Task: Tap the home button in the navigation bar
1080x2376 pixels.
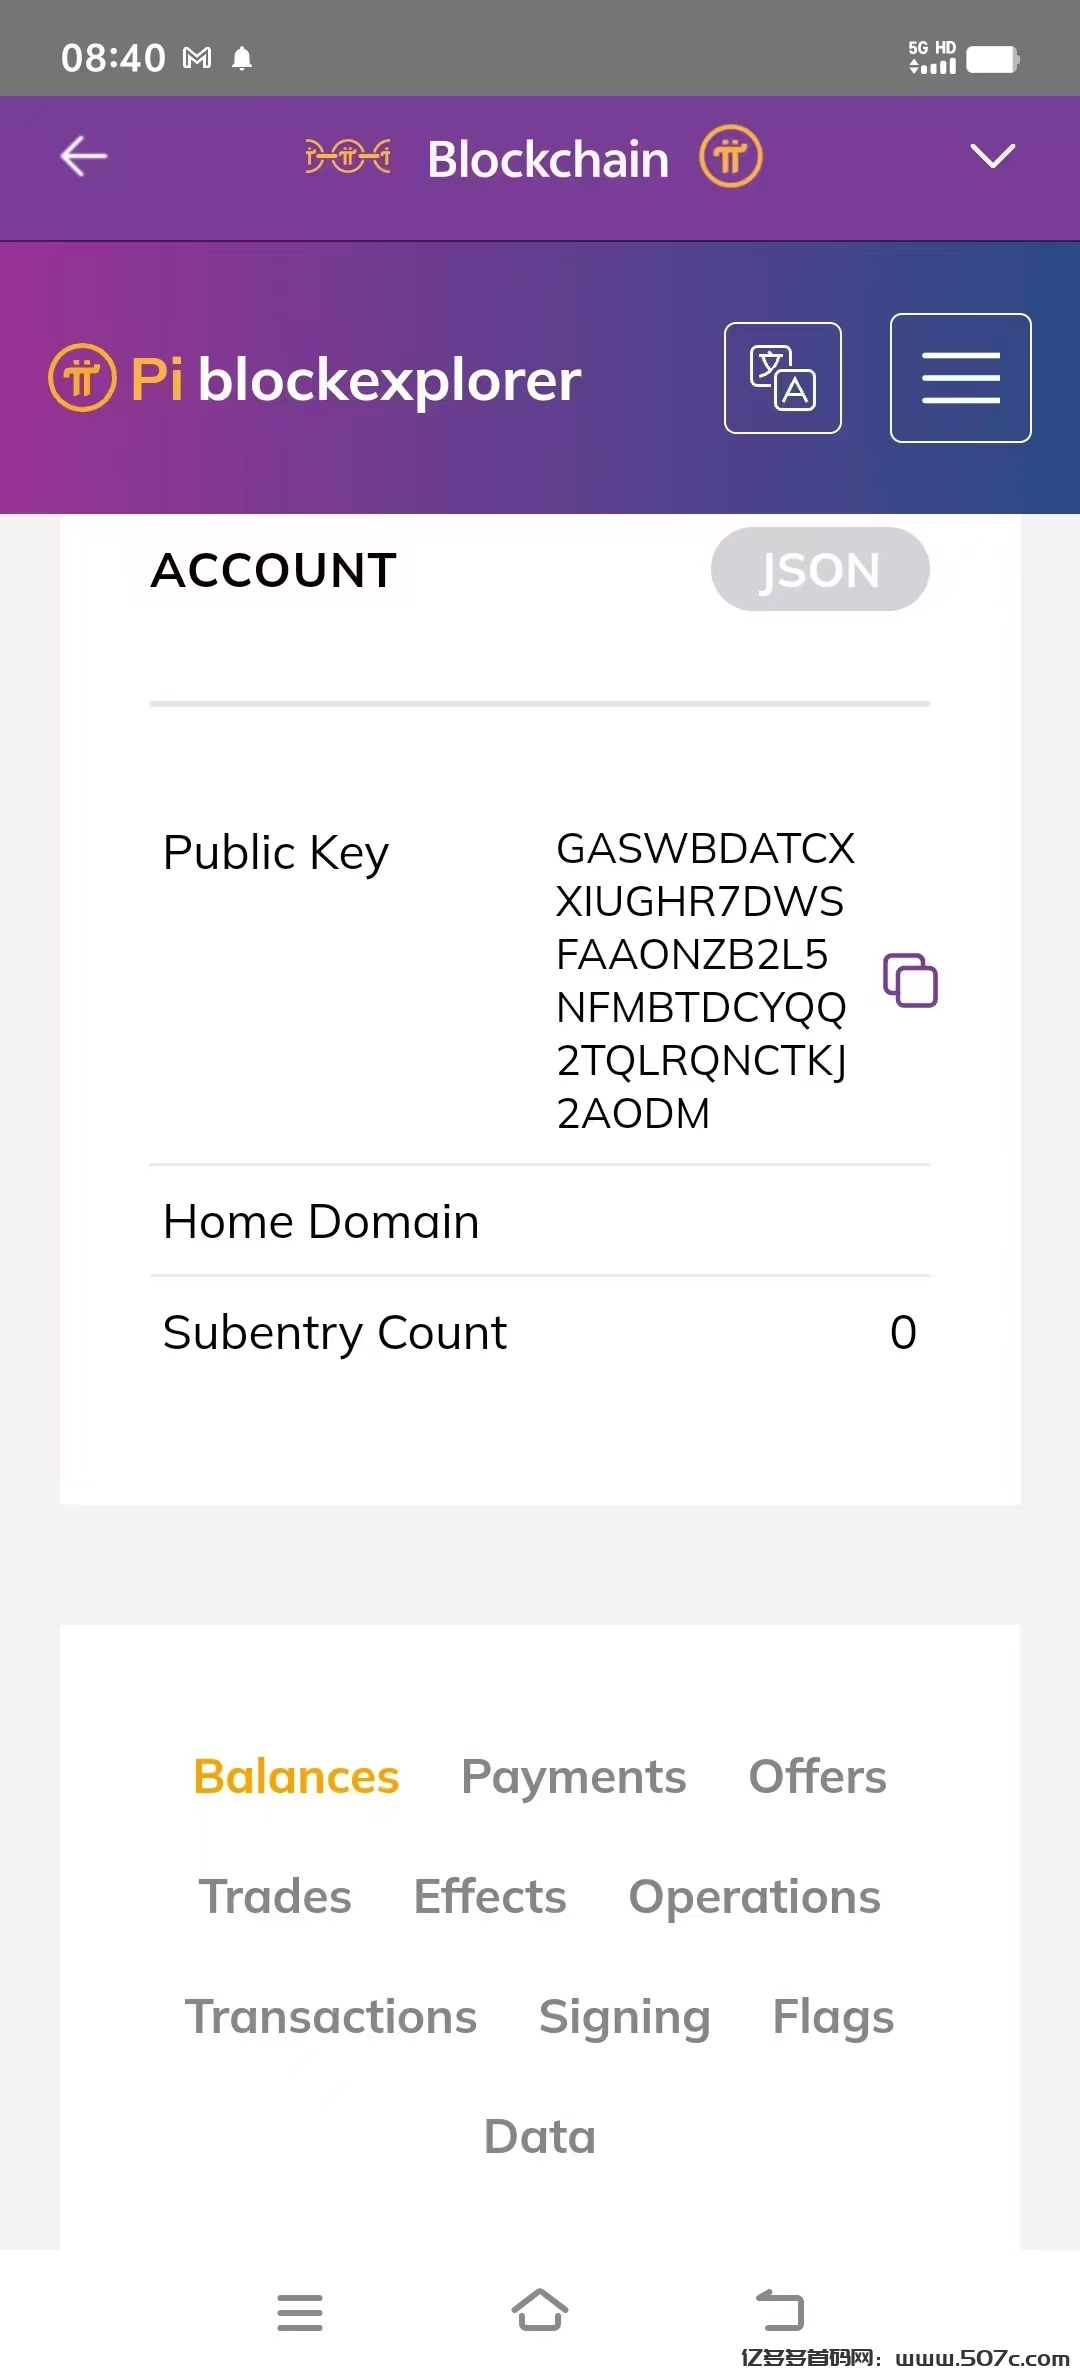Action: click(540, 2311)
